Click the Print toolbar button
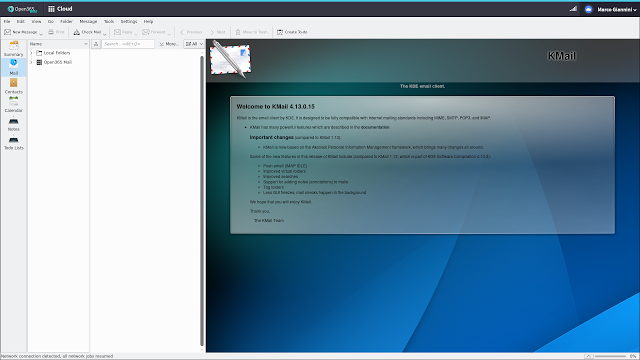This screenshot has width=640, height=360. tap(56, 32)
